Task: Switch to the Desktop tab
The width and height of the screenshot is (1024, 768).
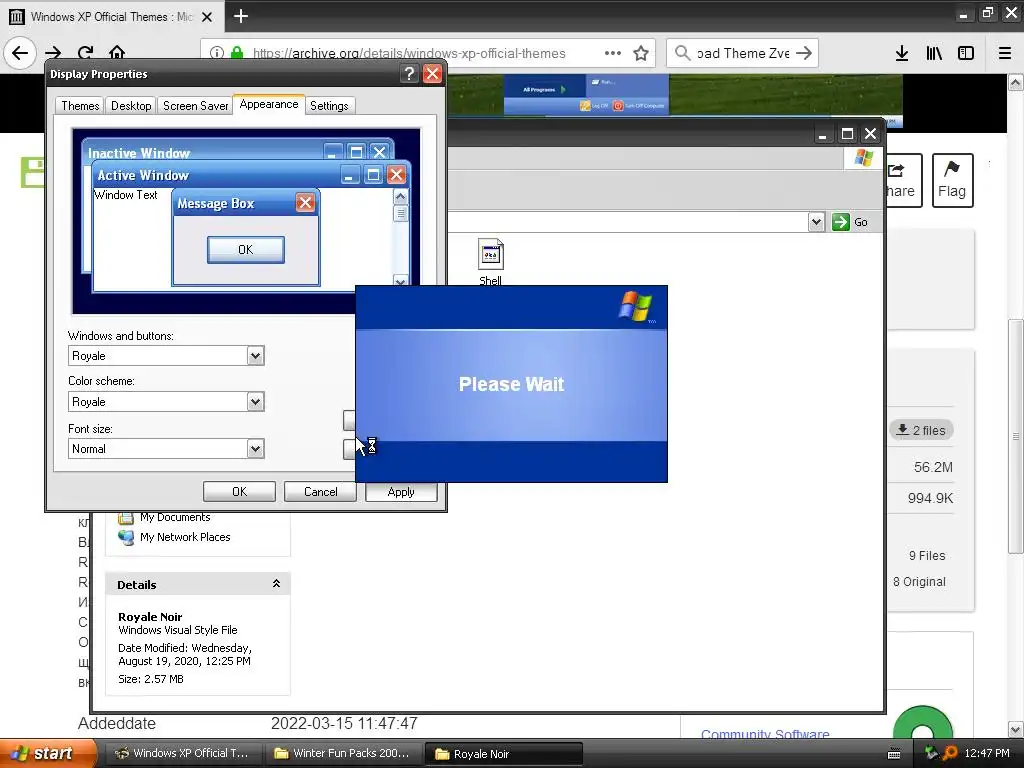Action: pyautogui.click(x=131, y=106)
